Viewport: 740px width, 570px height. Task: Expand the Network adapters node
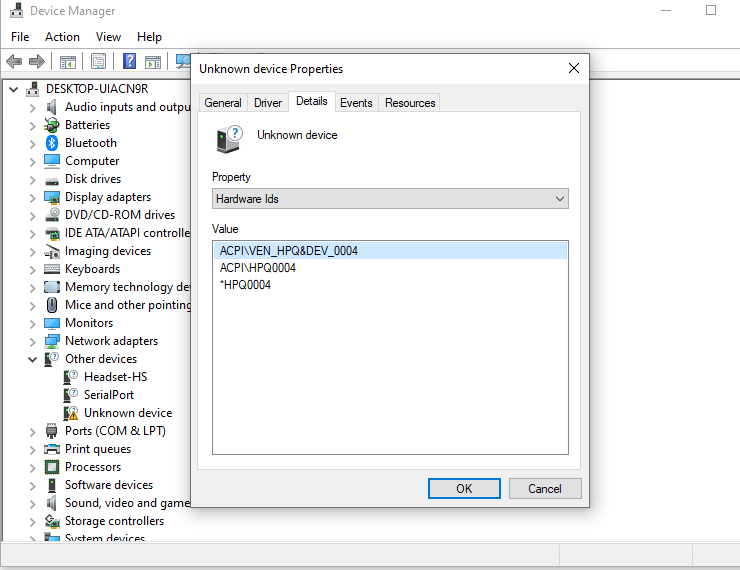click(32, 342)
